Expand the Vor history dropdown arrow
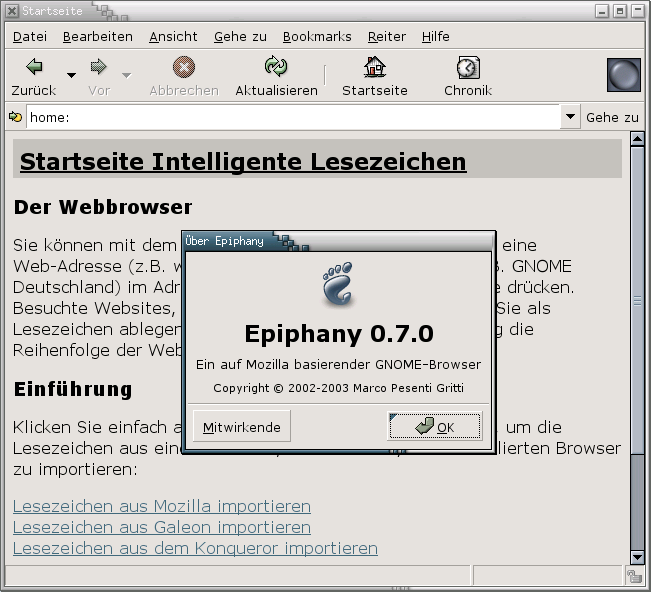Image resolution: width=651 pixels, height=592 pixels. [126, 75]
